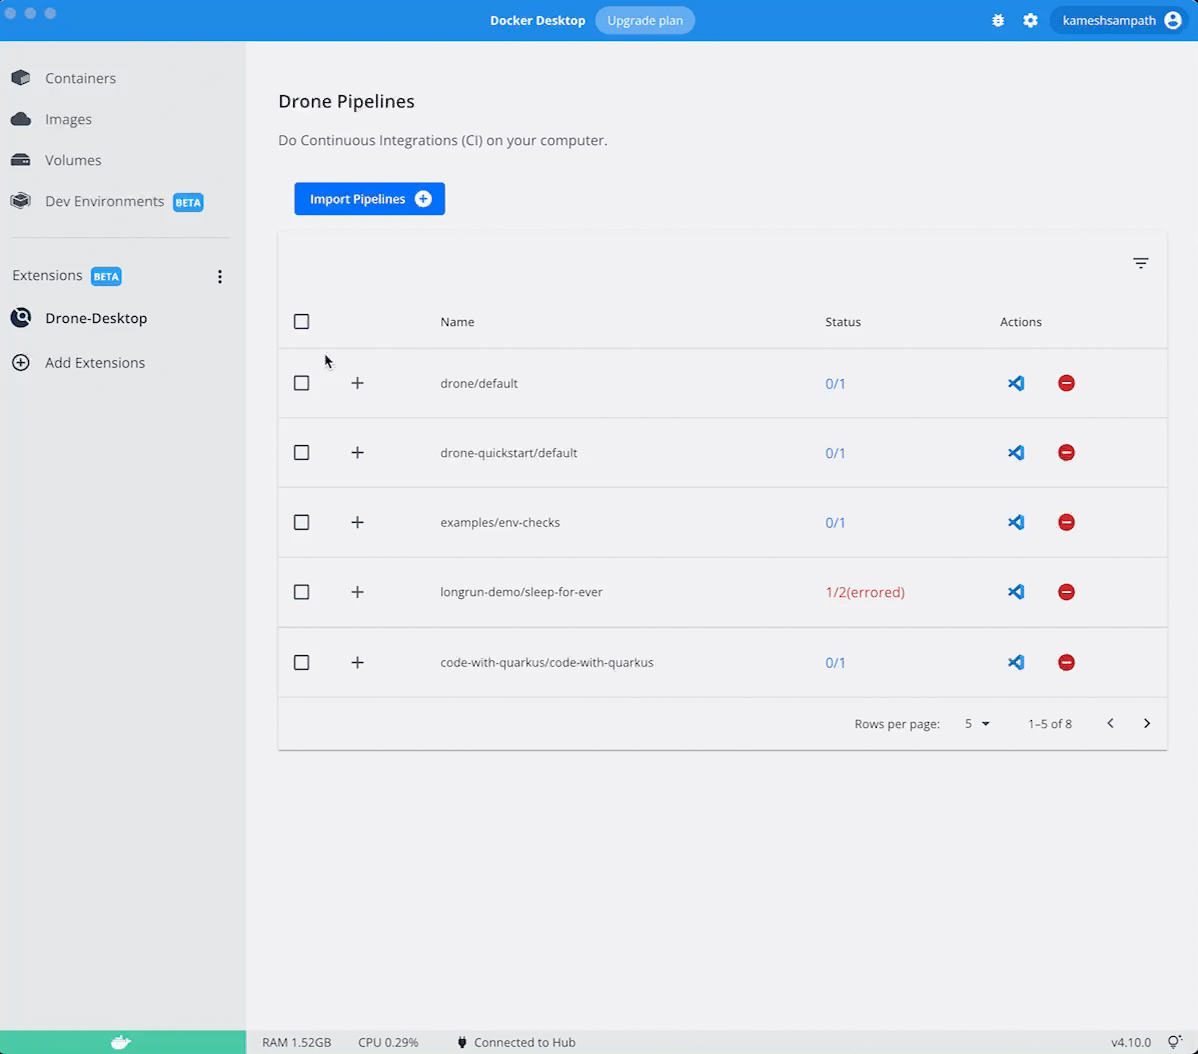Click the 0/1 status of examples/env-checks
Image resolution: width=1198 pixels, height=1054 pixels.
click(x=835, y=522)
